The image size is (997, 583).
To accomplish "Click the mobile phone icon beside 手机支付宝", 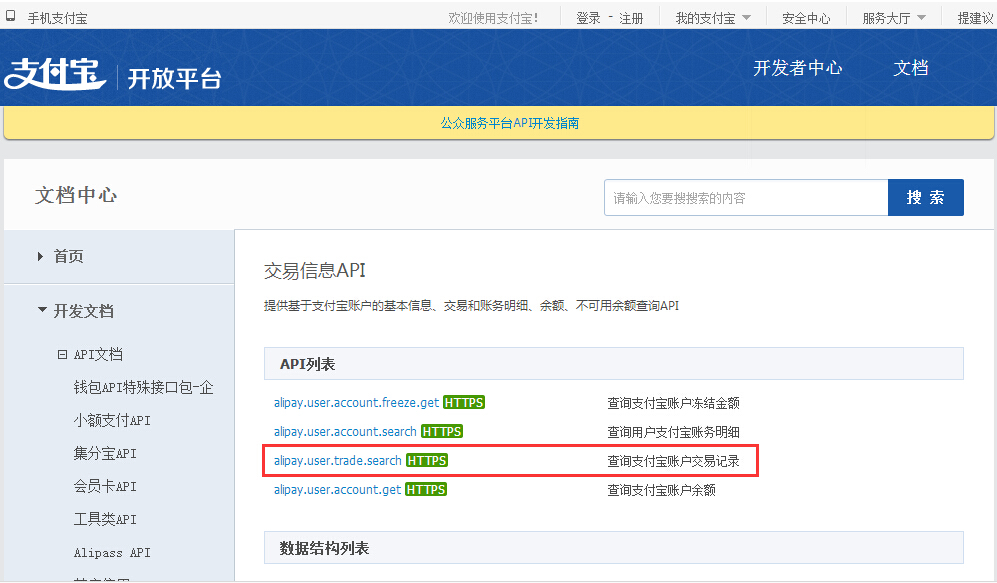I will pyautogui.click(x=11, y=16).
